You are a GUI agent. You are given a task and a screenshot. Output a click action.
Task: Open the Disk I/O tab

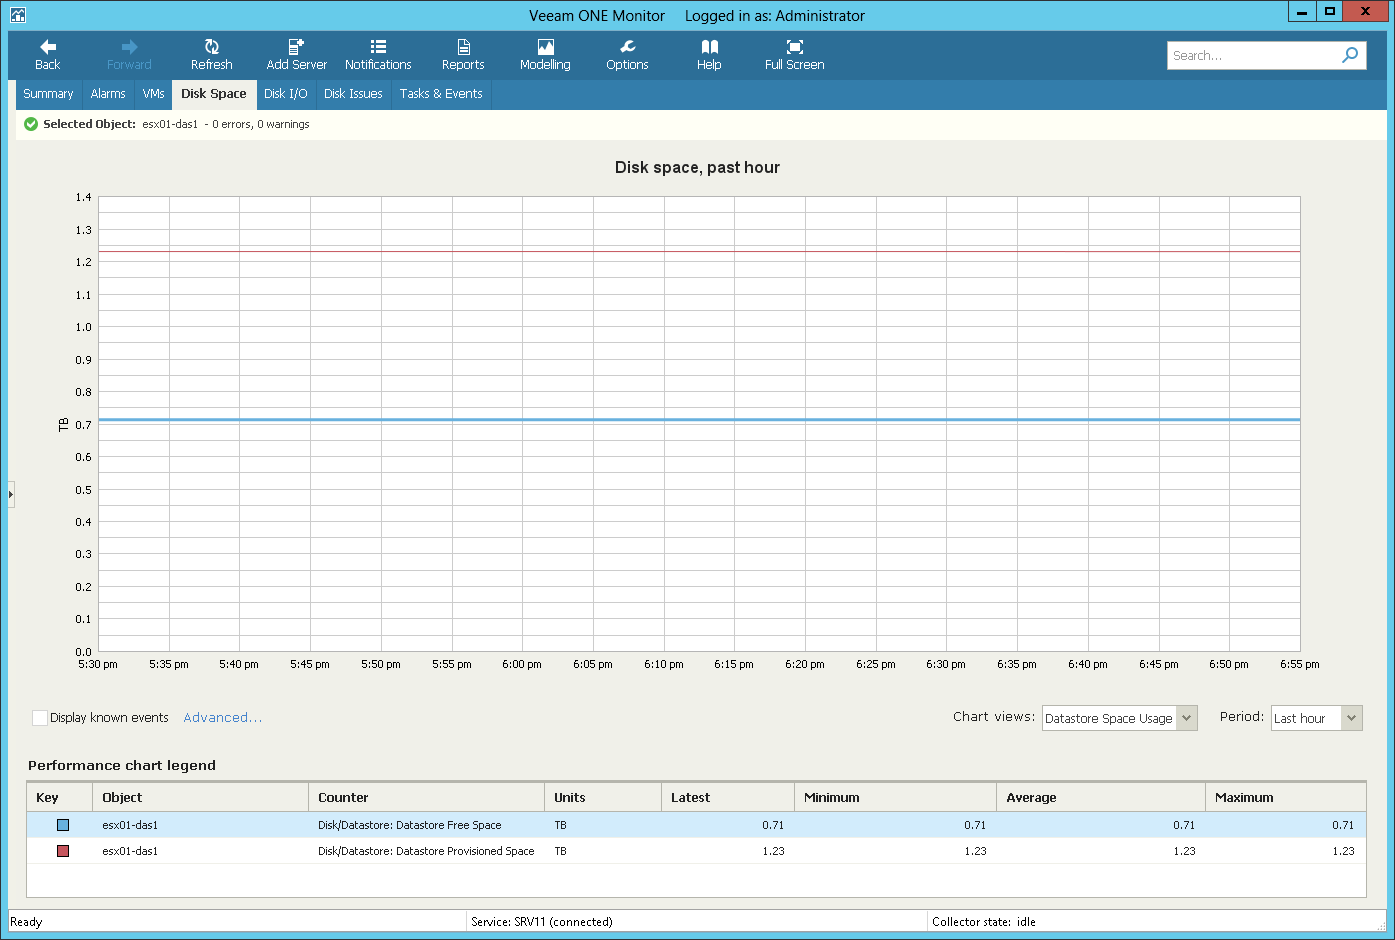pos(286,94)
